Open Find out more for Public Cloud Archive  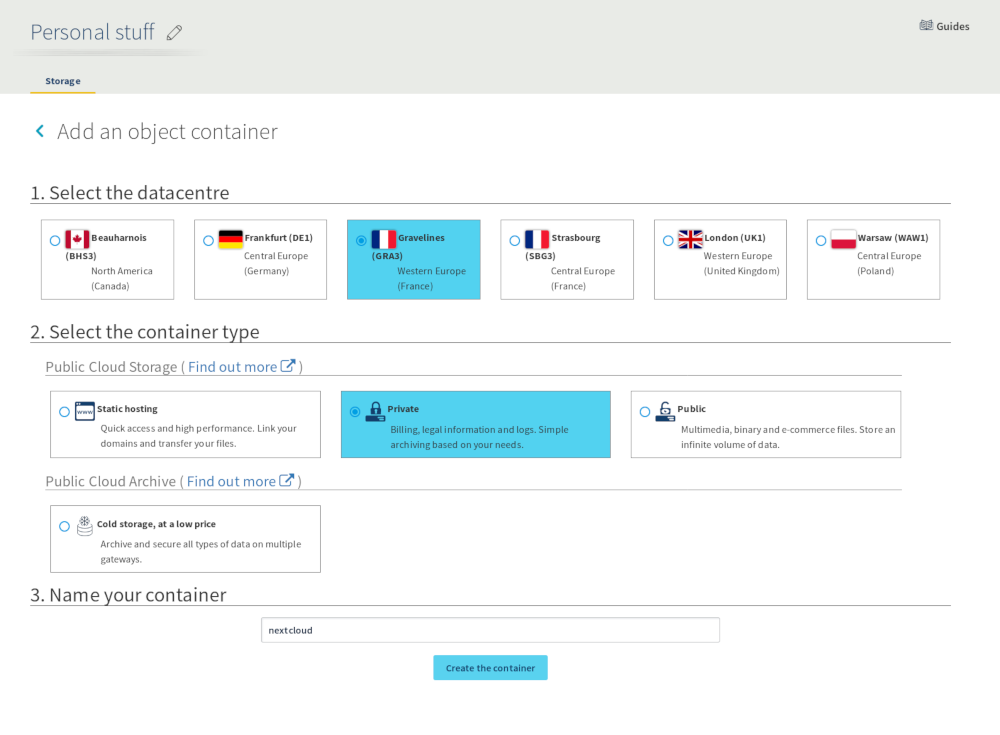[x=234, y=481]
